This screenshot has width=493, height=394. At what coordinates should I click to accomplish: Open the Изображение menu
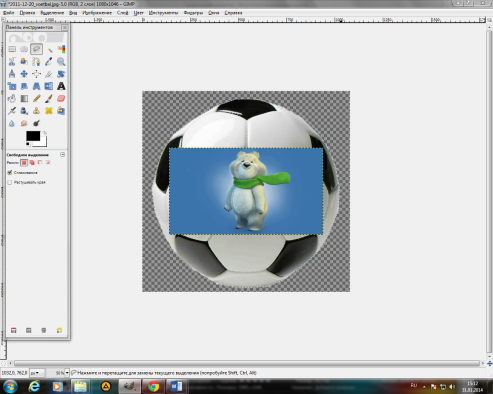pyautogui.click(x=97, y=13)
